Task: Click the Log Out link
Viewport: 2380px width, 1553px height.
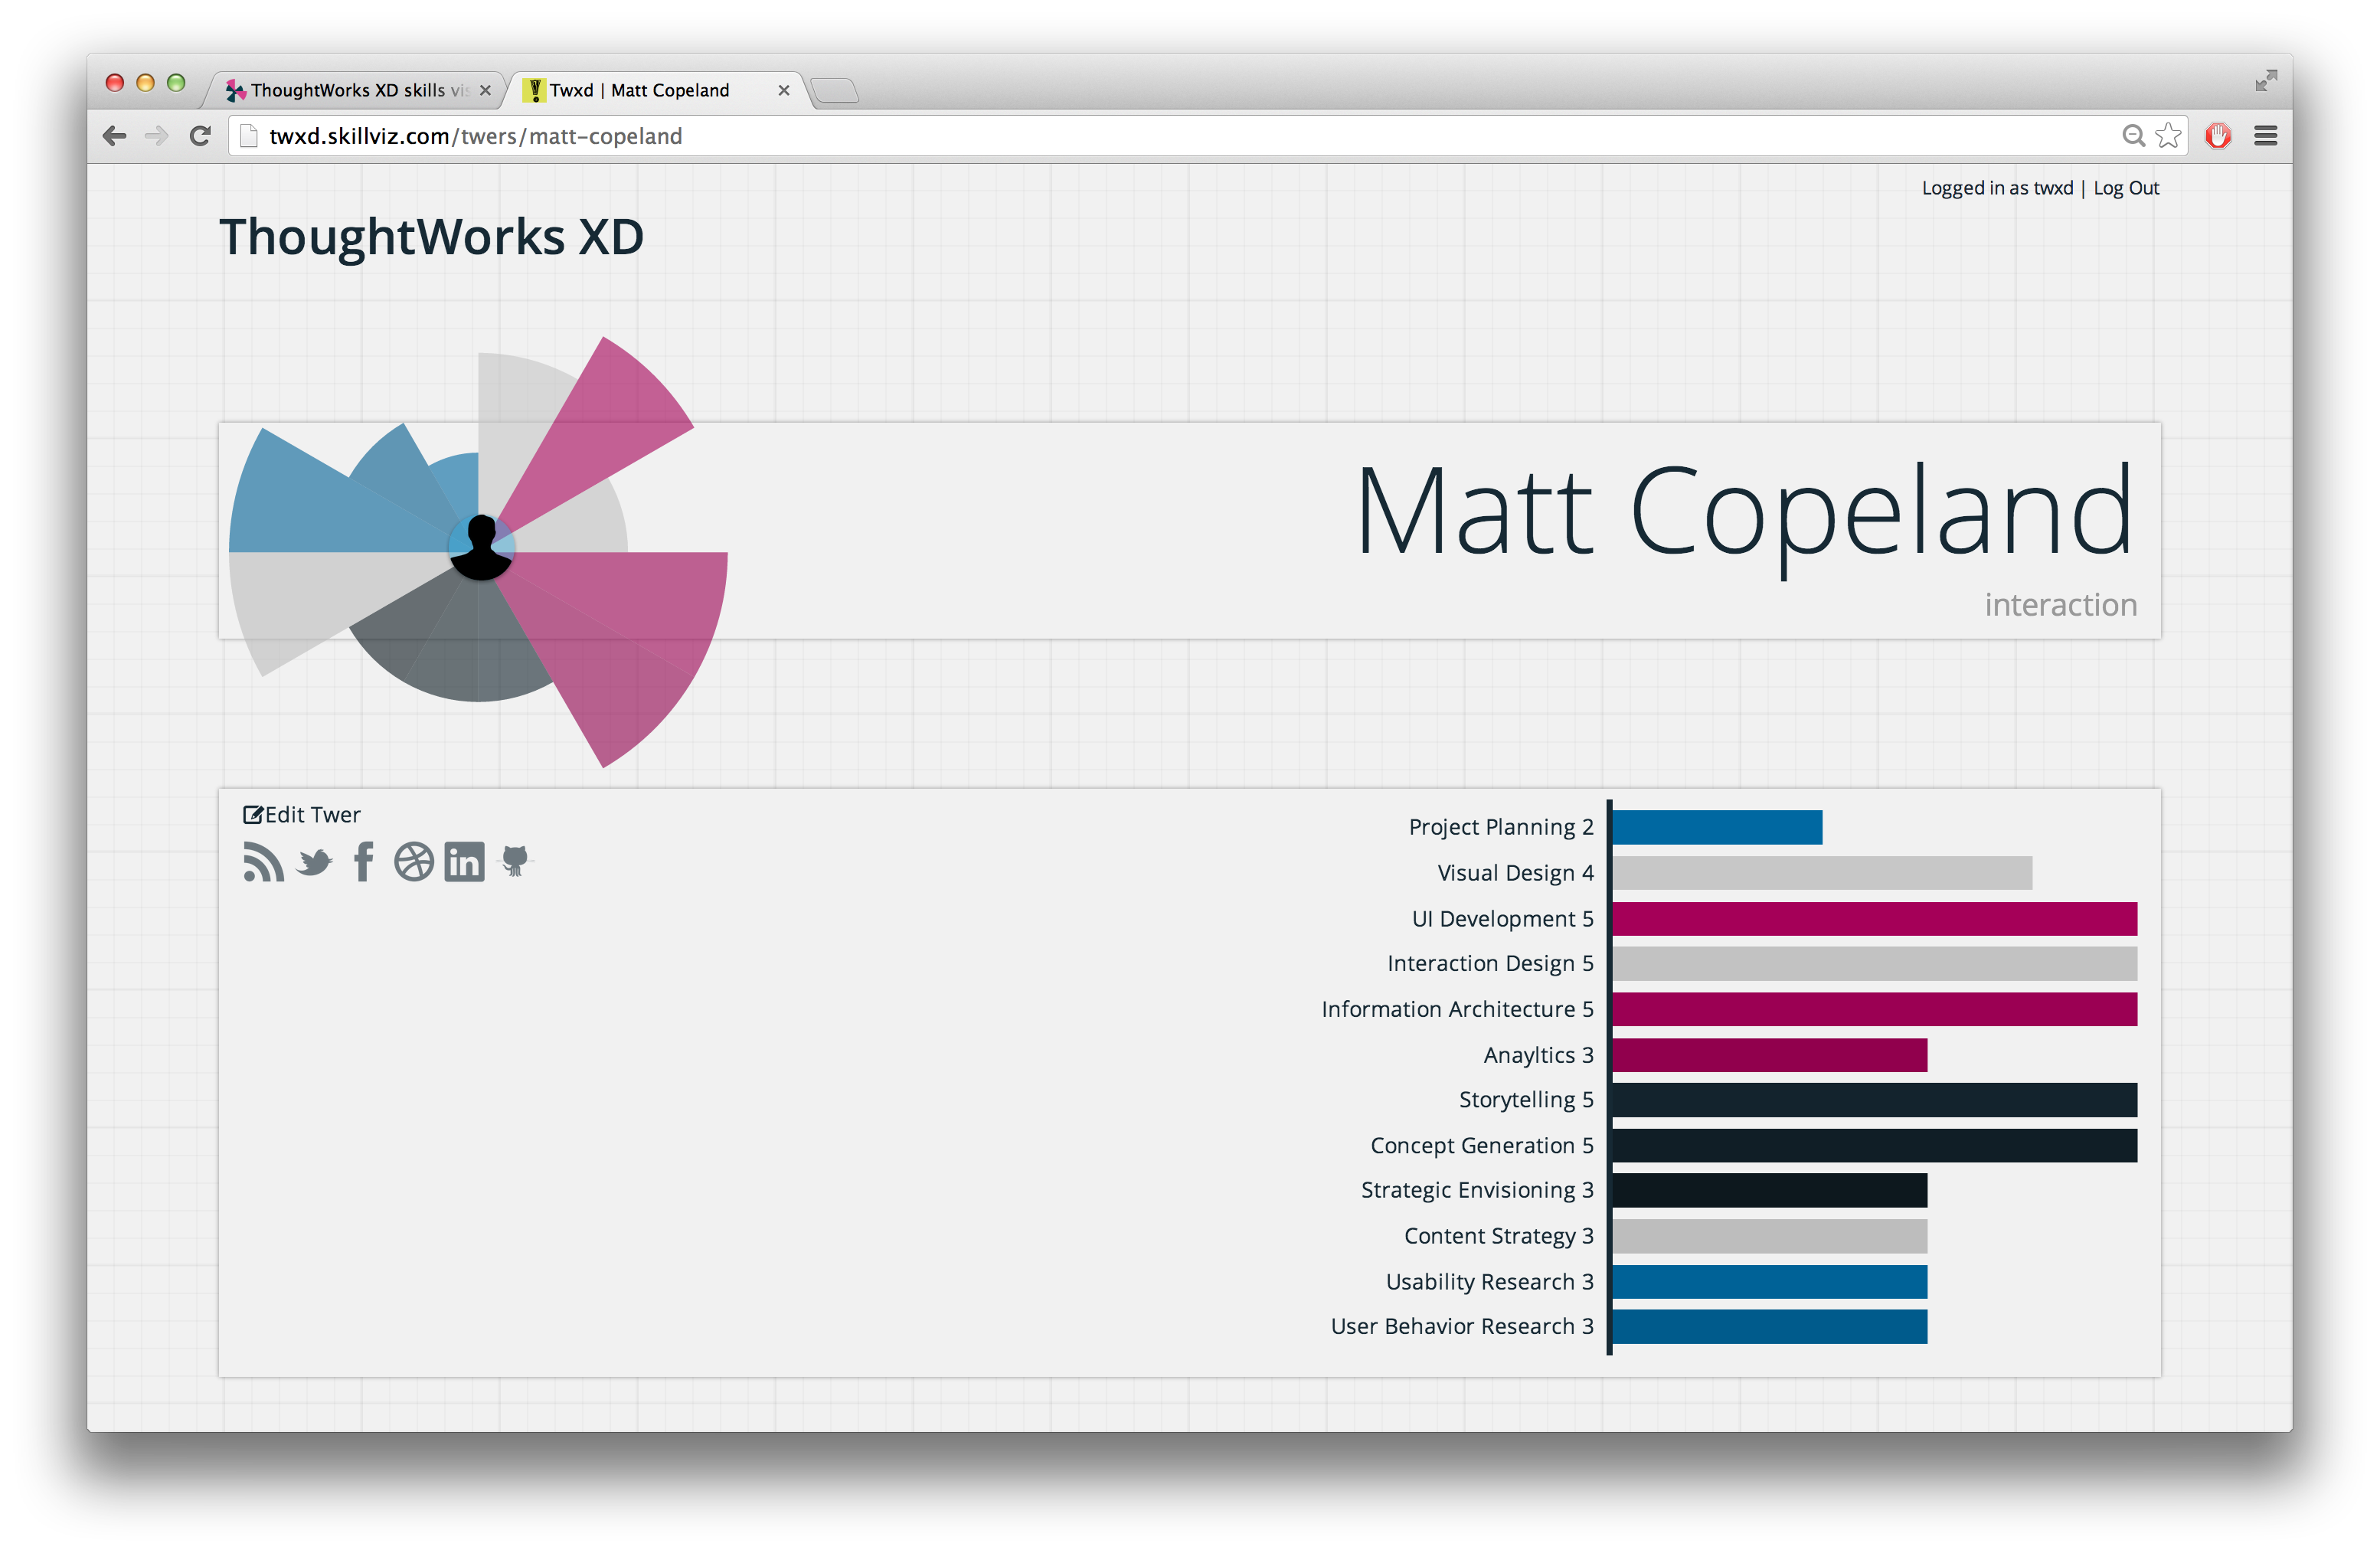Action: pos(2126,188)
